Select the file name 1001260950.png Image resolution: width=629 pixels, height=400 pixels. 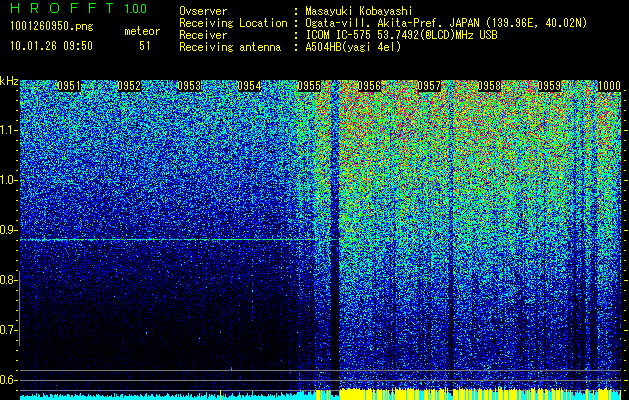coord(52,26)
